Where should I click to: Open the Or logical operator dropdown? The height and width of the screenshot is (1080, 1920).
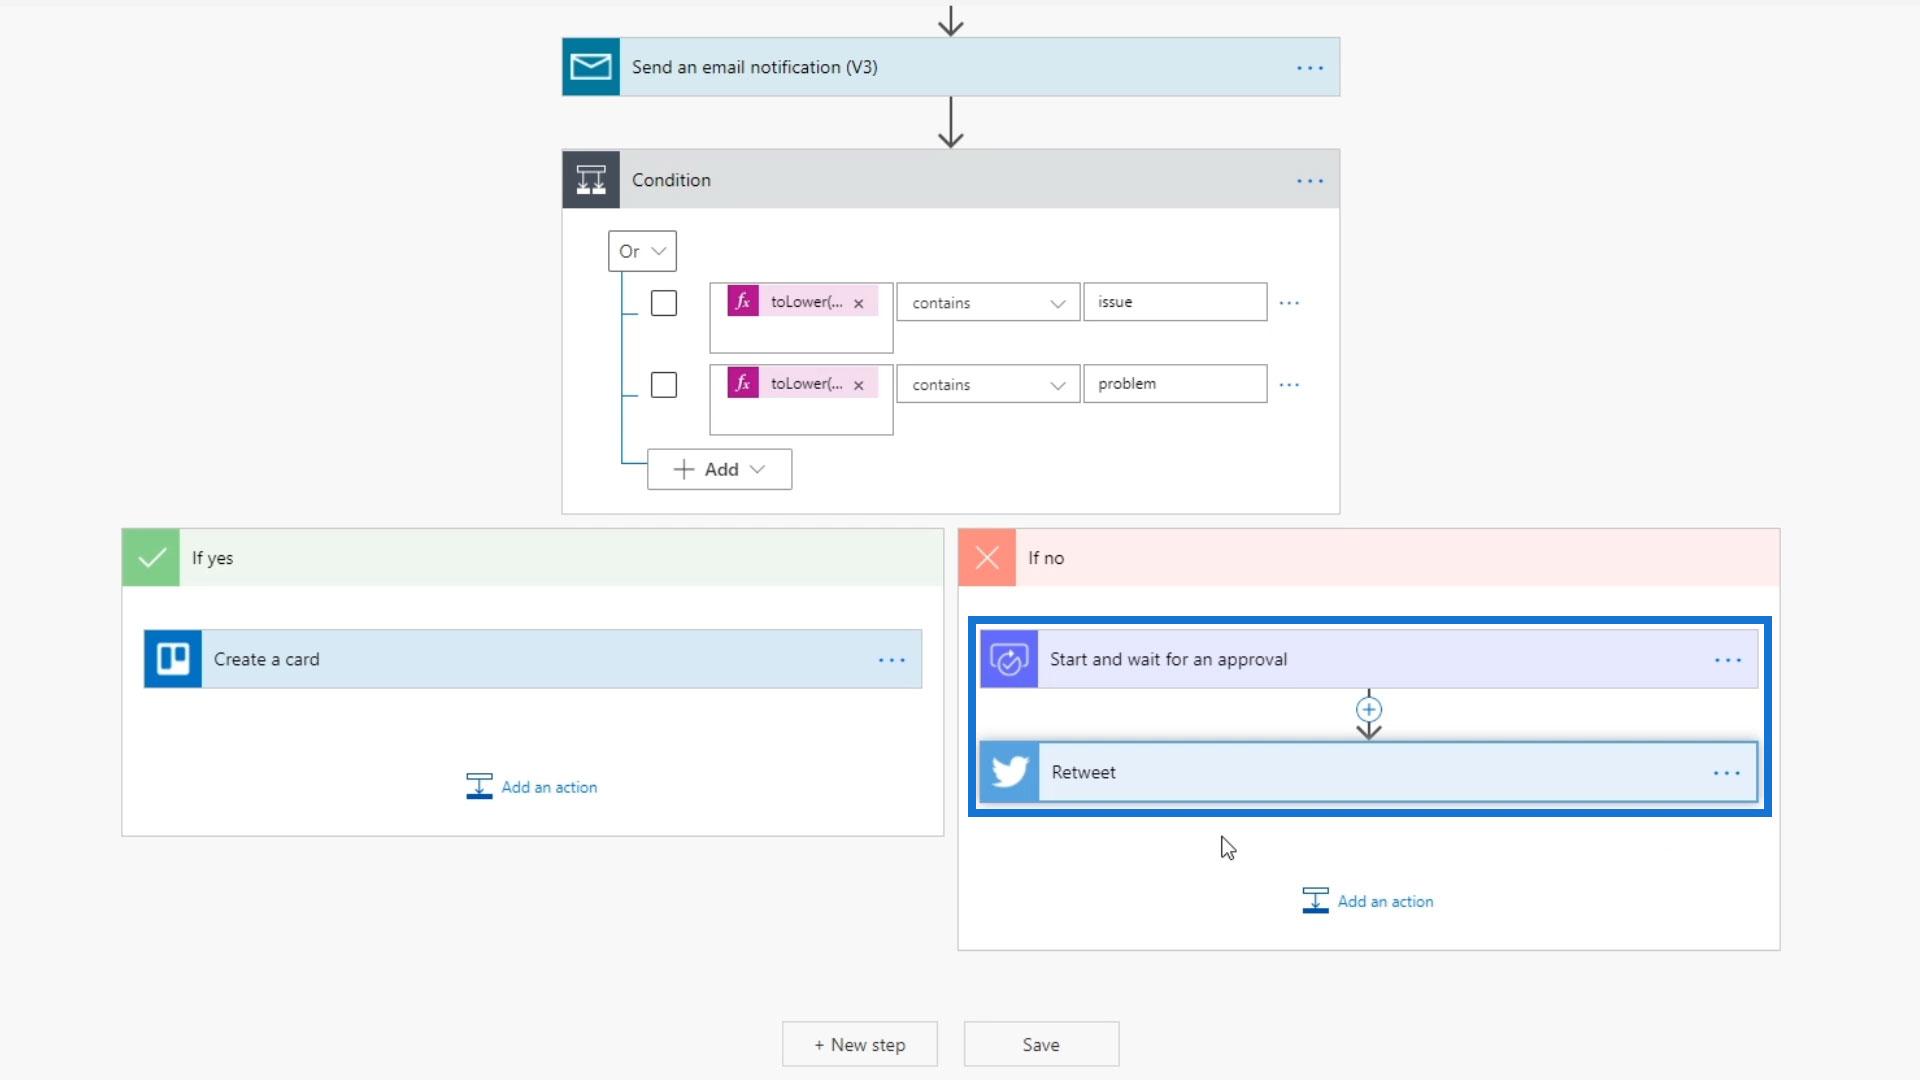[x=642, y=251]
